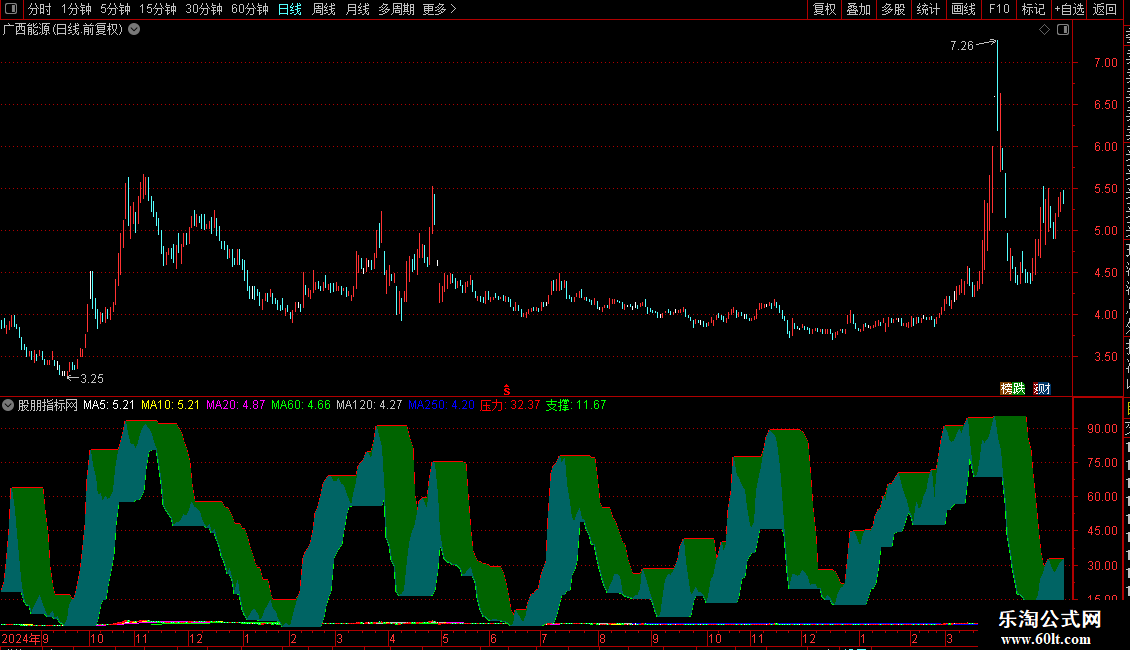Click the 复权 adjustment button
This screenshot has height=650, width=1130.
824,9
